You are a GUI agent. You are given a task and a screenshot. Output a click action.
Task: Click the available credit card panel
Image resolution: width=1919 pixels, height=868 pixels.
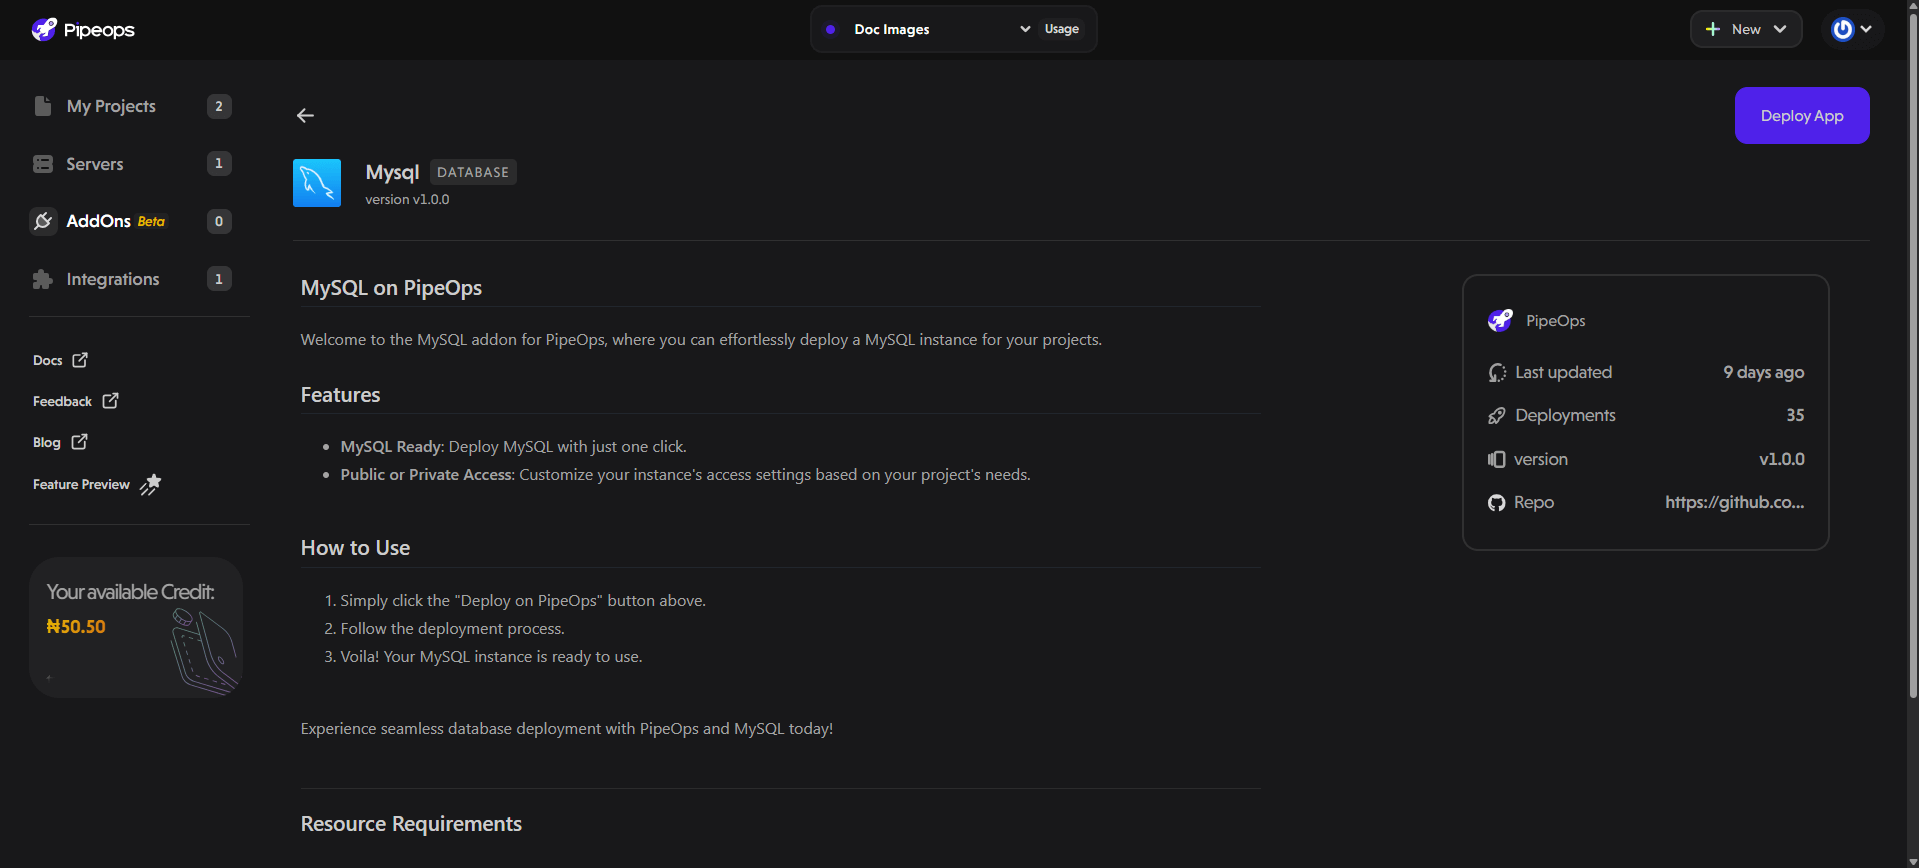tap(136, 627)
